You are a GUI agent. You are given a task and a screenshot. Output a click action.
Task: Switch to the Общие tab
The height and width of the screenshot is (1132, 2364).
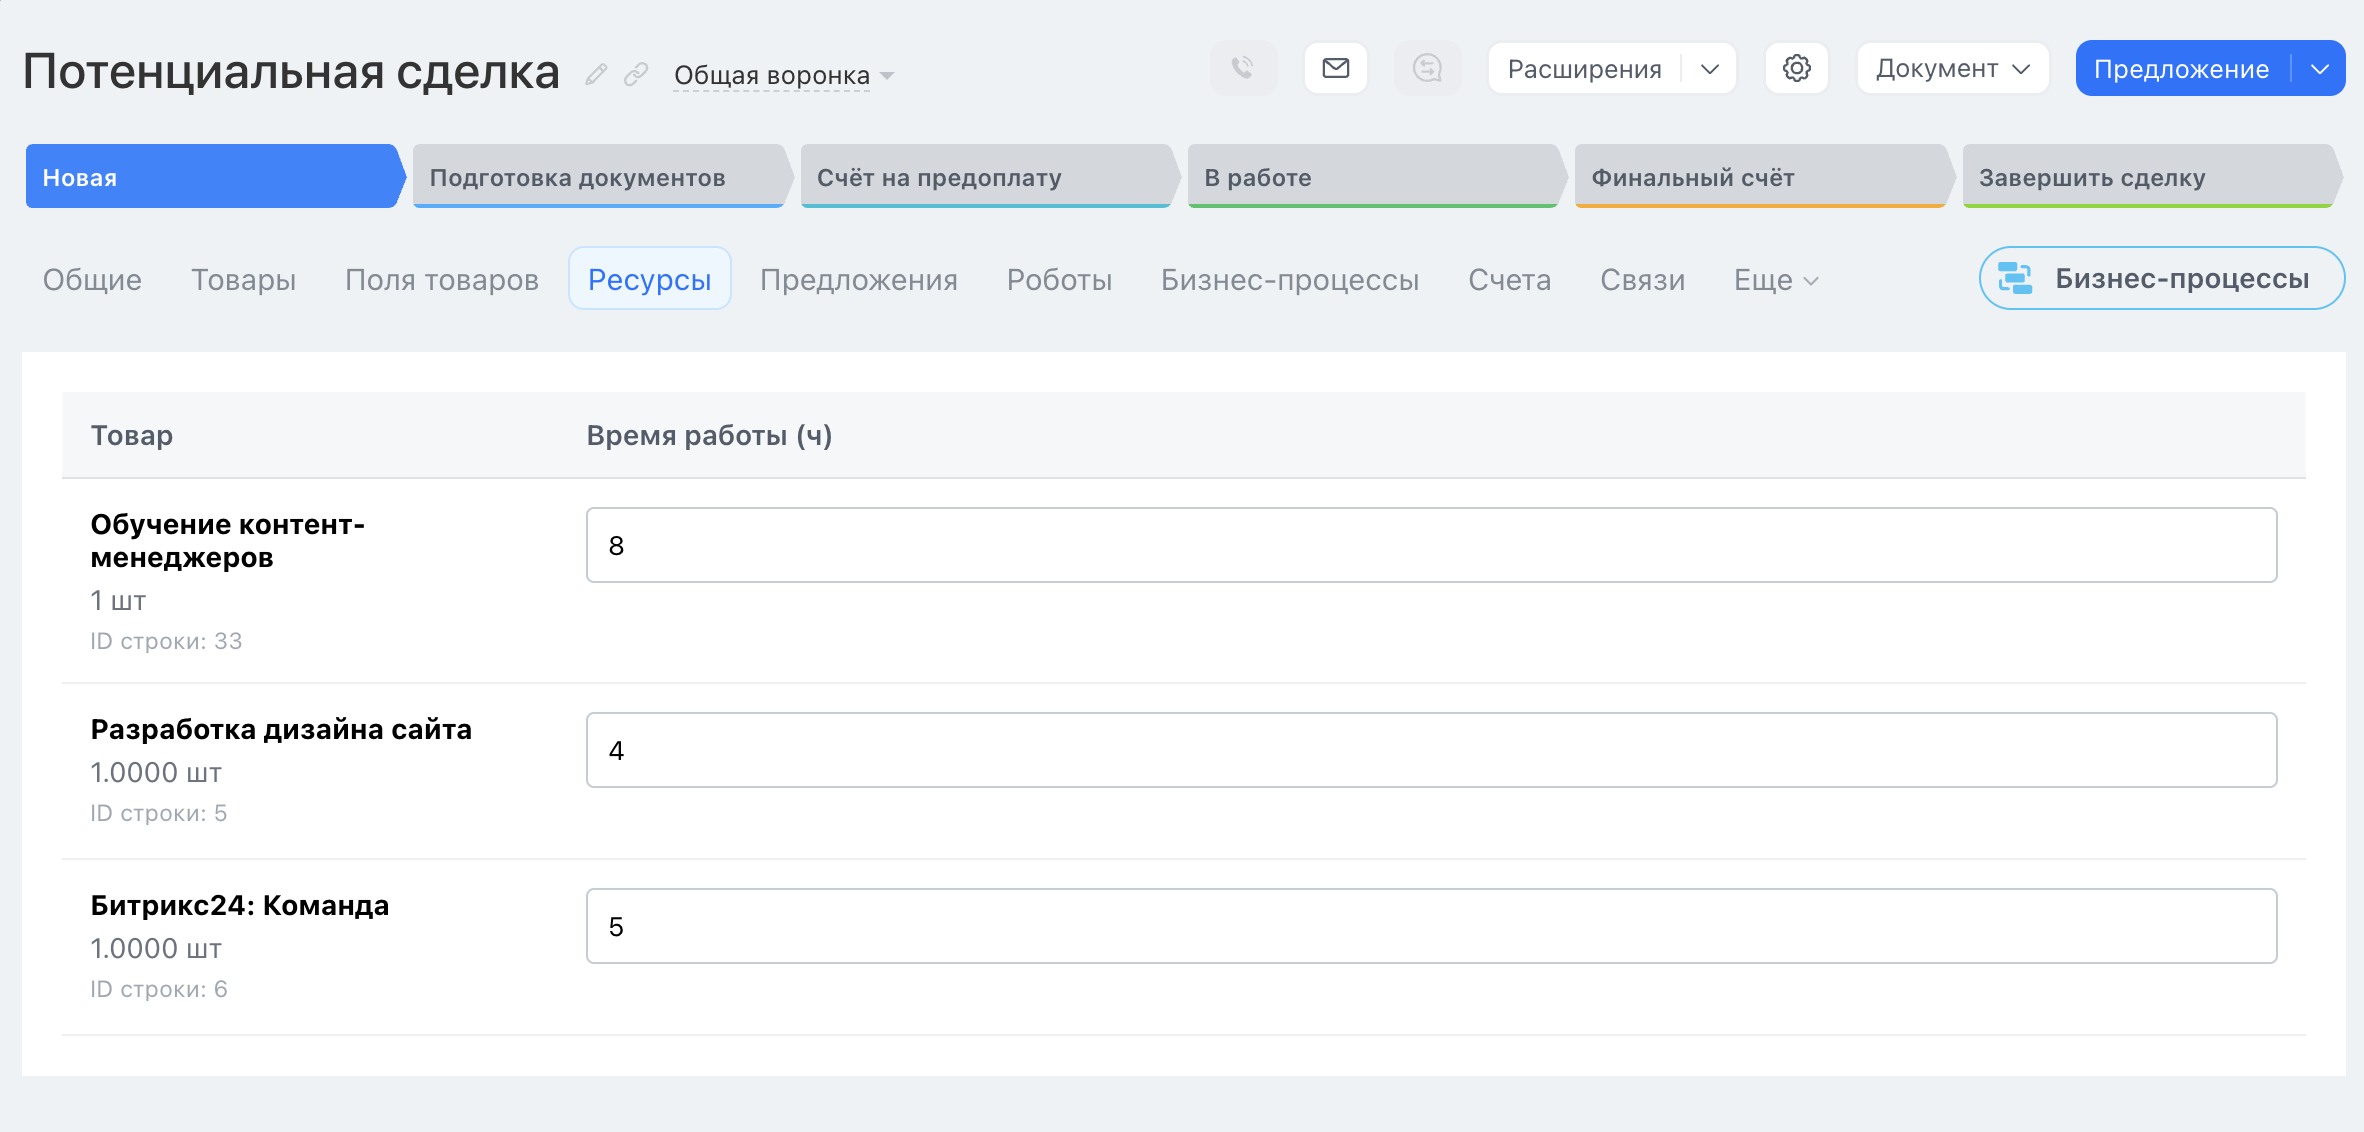[92, 280]
